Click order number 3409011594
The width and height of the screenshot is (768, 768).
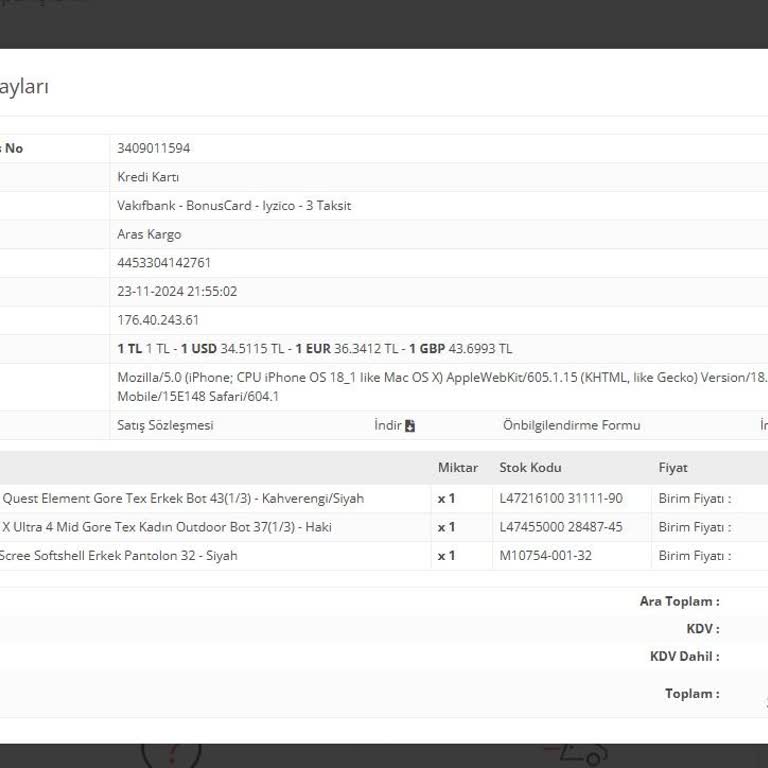pyautogui.click(x=153, y=148)
